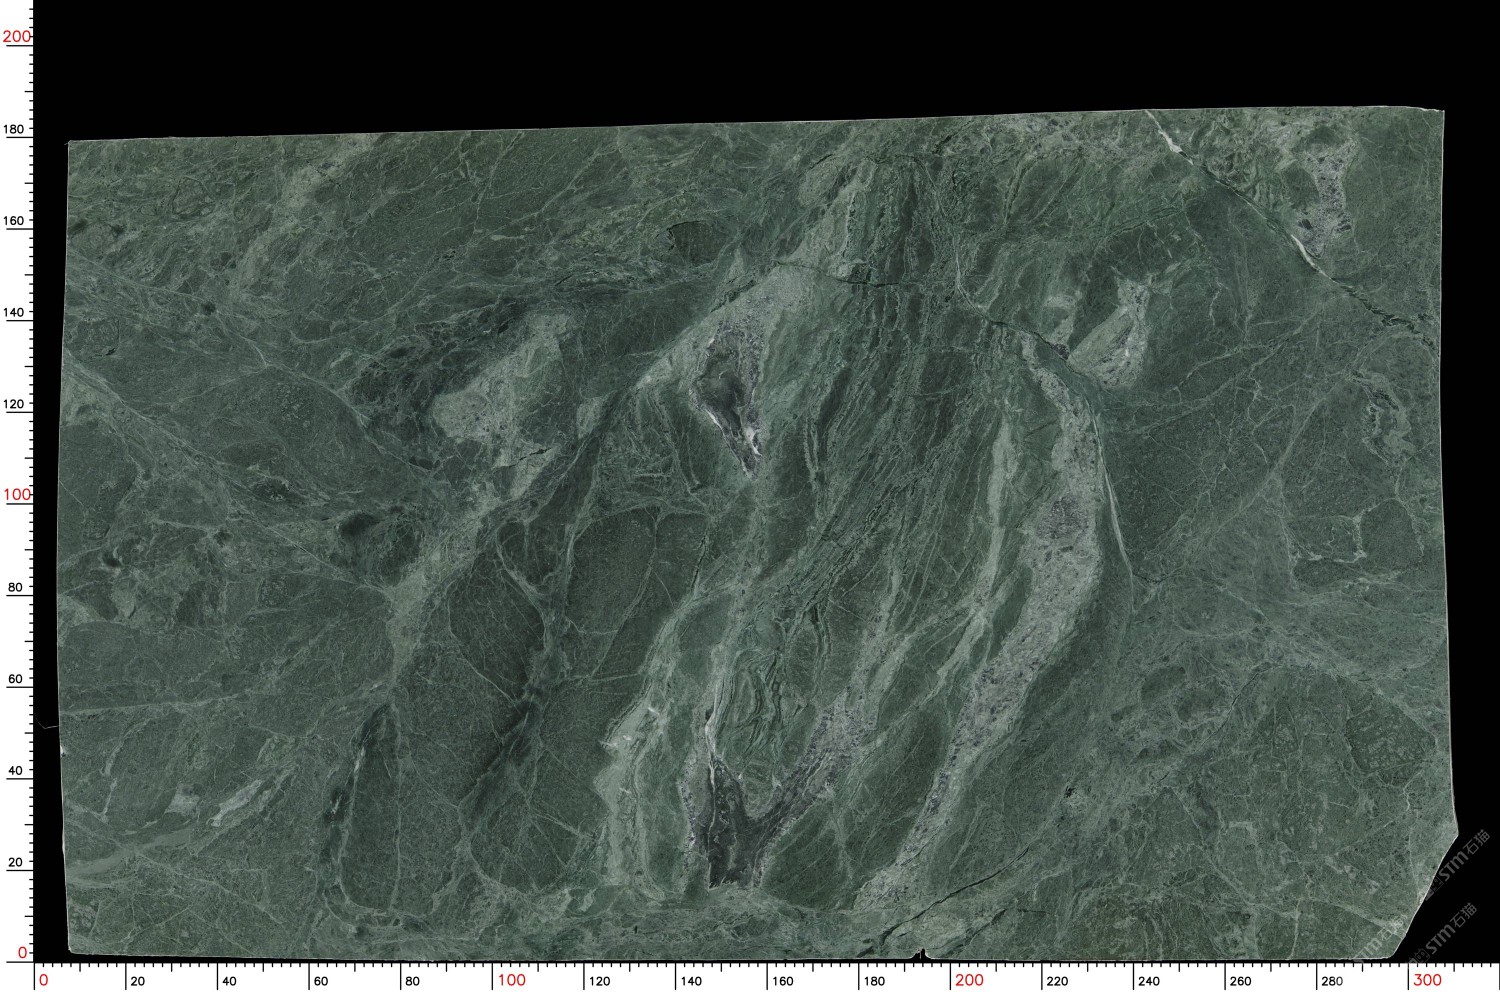
Task: Click the red 100 label on vertical ruler
Action: (16, 495)
